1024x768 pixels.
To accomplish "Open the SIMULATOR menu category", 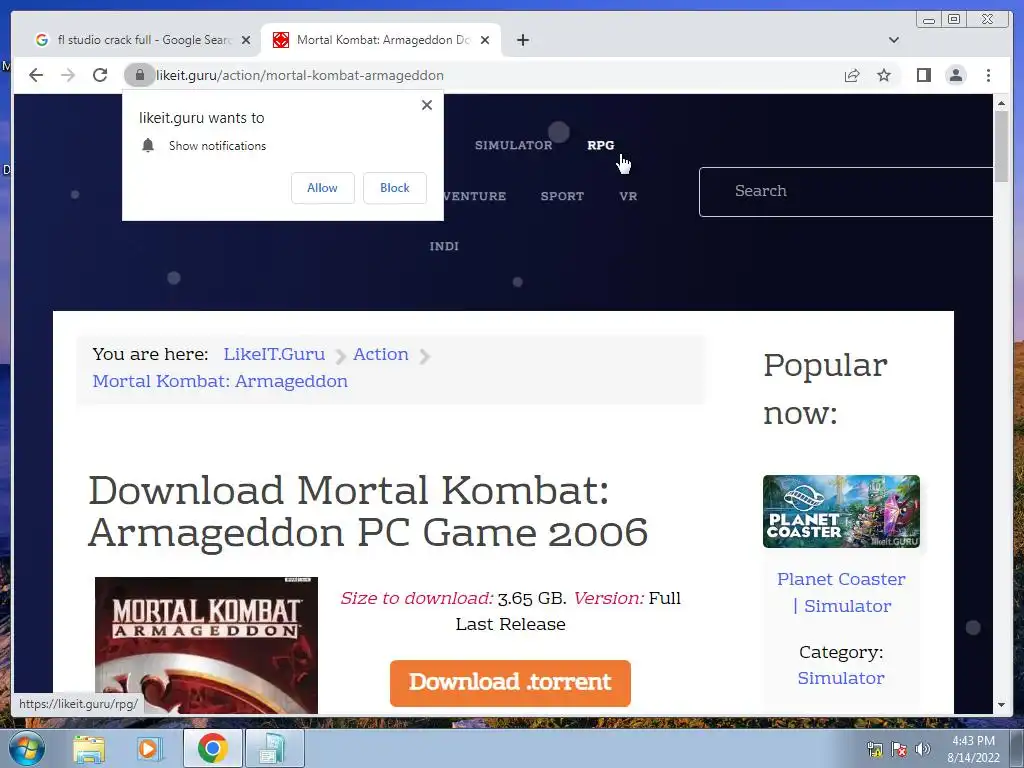I will point(513,145).
